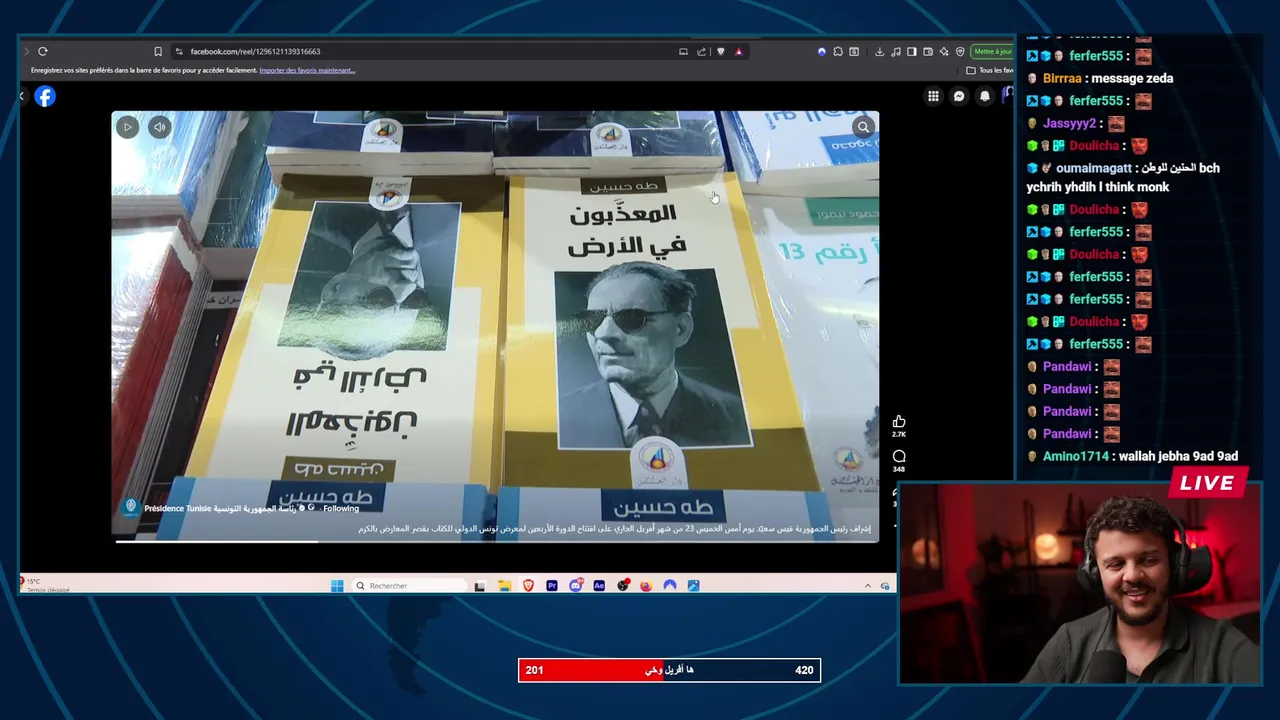The image size is (1280, 720).
Task: Open Messenger from the Facebook header
Action: (x=959, y=96)
